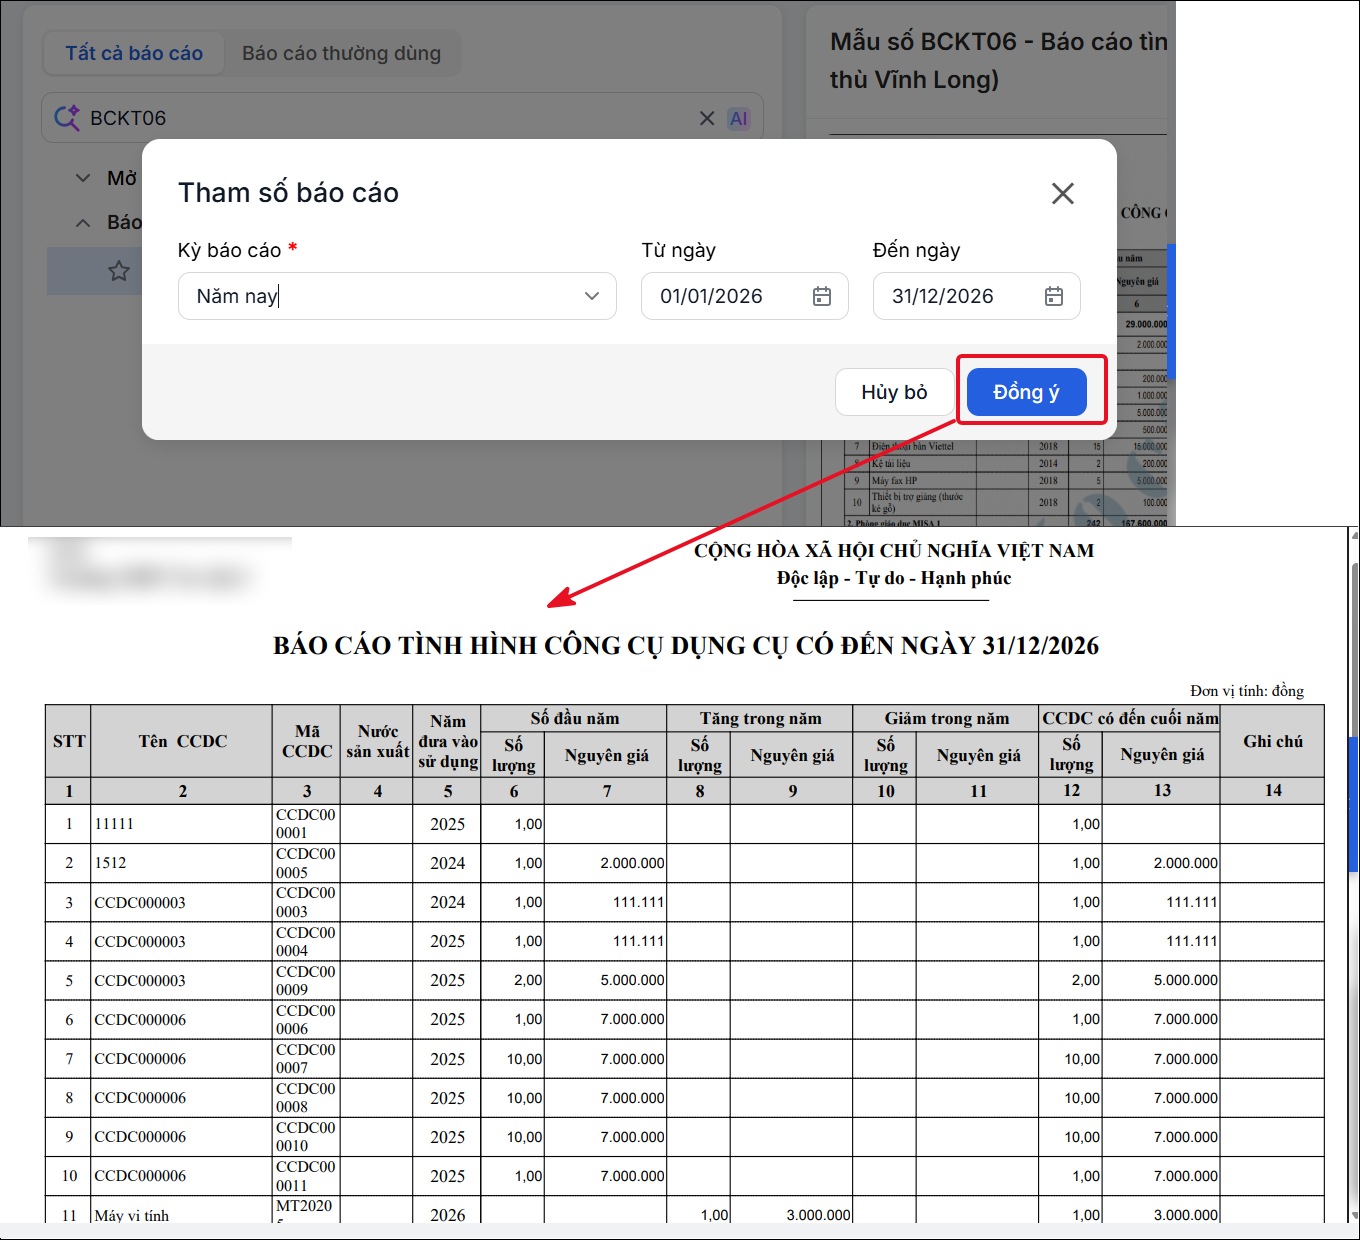
Task: Click the Tên CCDC column header
Action: point(182,741)
